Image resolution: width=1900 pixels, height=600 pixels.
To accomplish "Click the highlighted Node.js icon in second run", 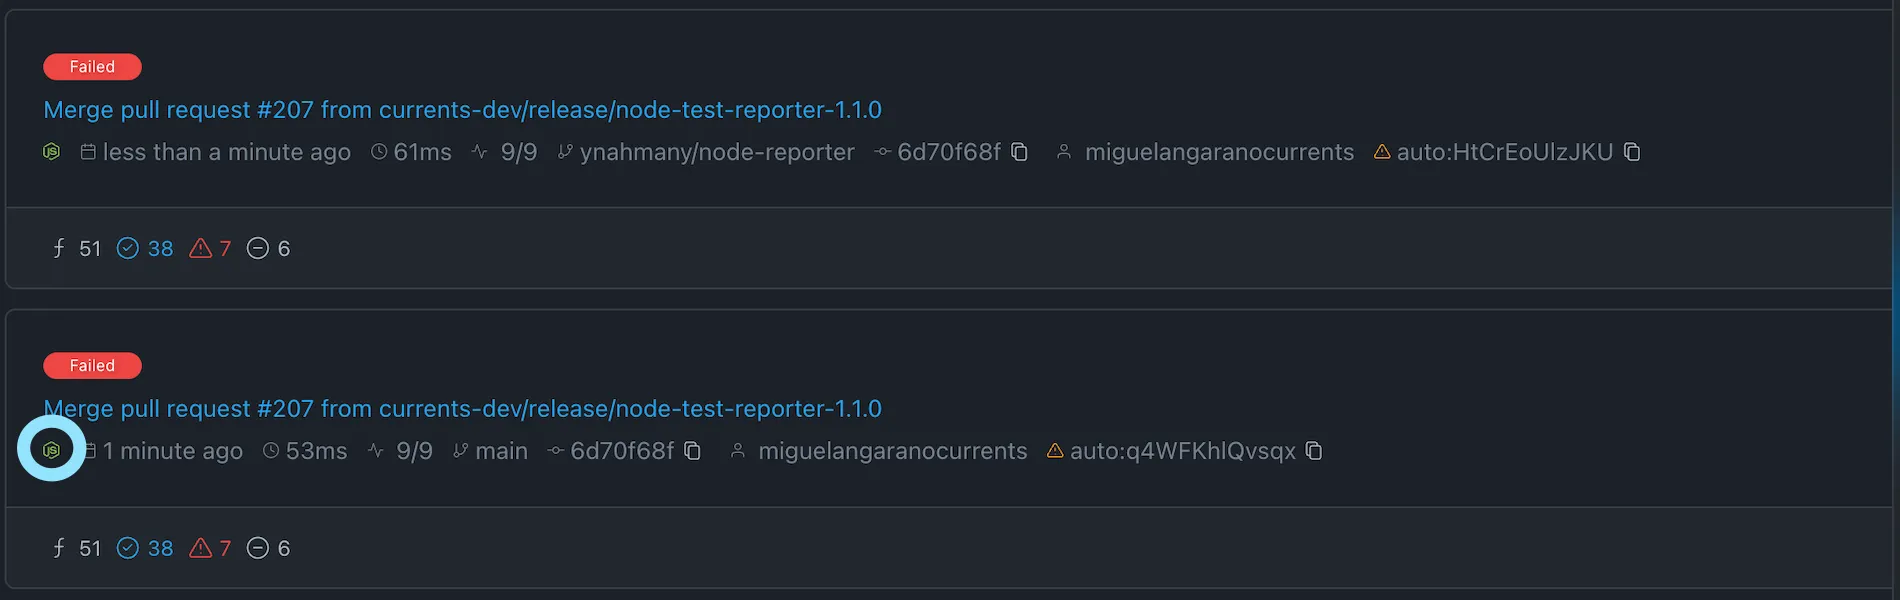I will pyautogui.click(x=52, y=450).
